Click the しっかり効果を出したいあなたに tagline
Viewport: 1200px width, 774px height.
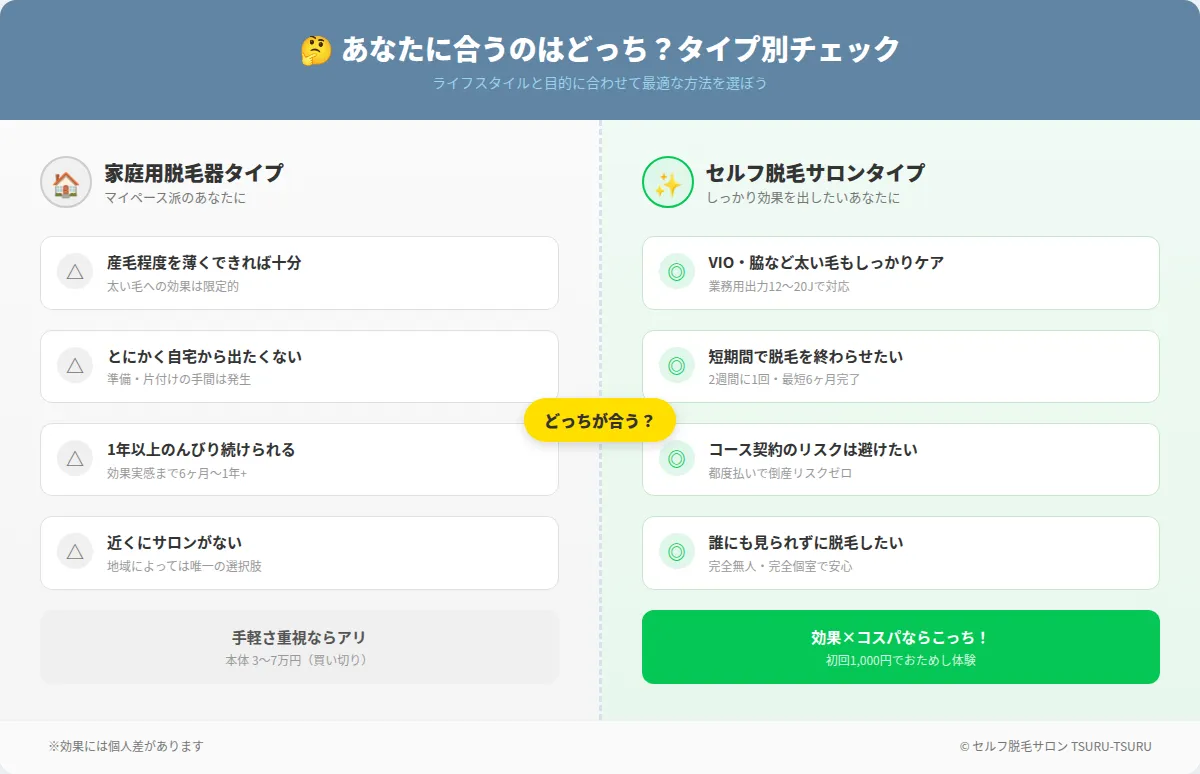(x=803, y=198)
